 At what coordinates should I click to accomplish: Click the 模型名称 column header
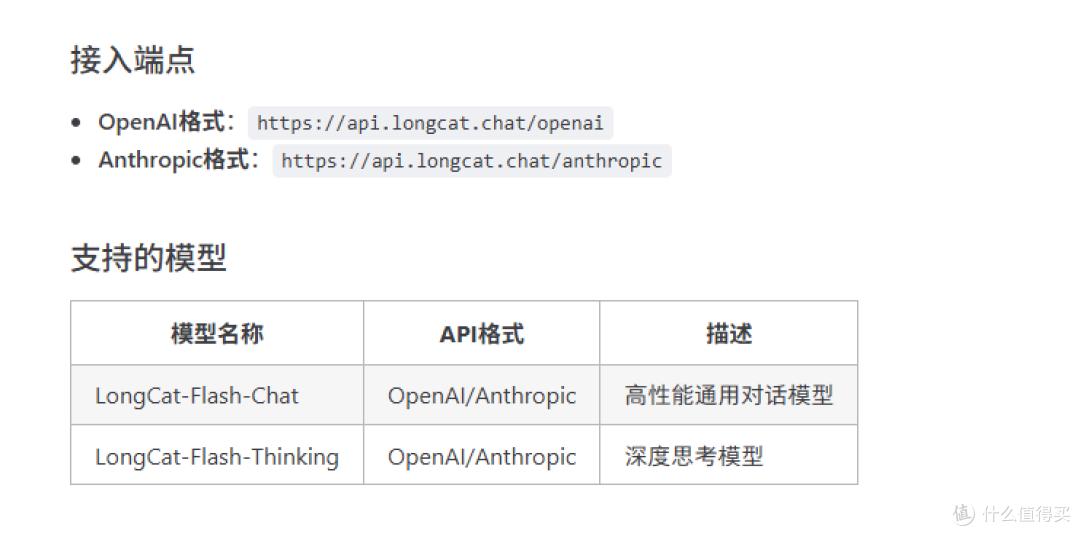tap(217, 333)
